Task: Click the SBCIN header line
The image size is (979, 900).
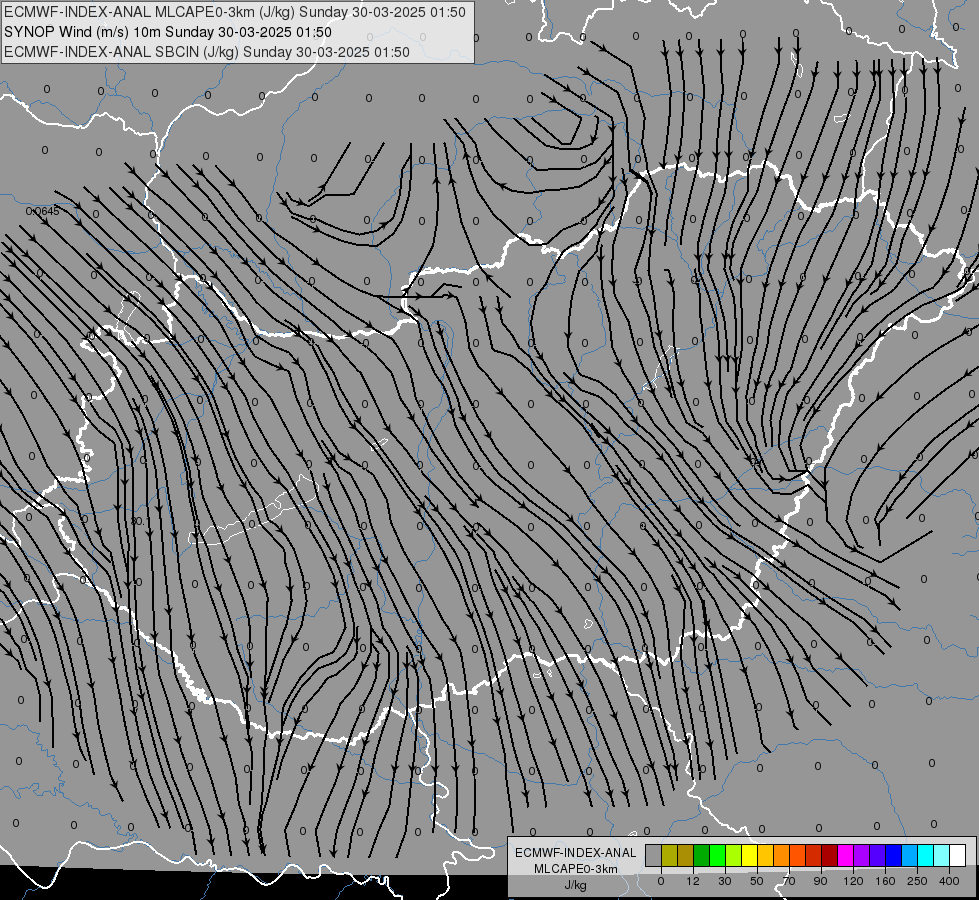Action: (207, 52)
